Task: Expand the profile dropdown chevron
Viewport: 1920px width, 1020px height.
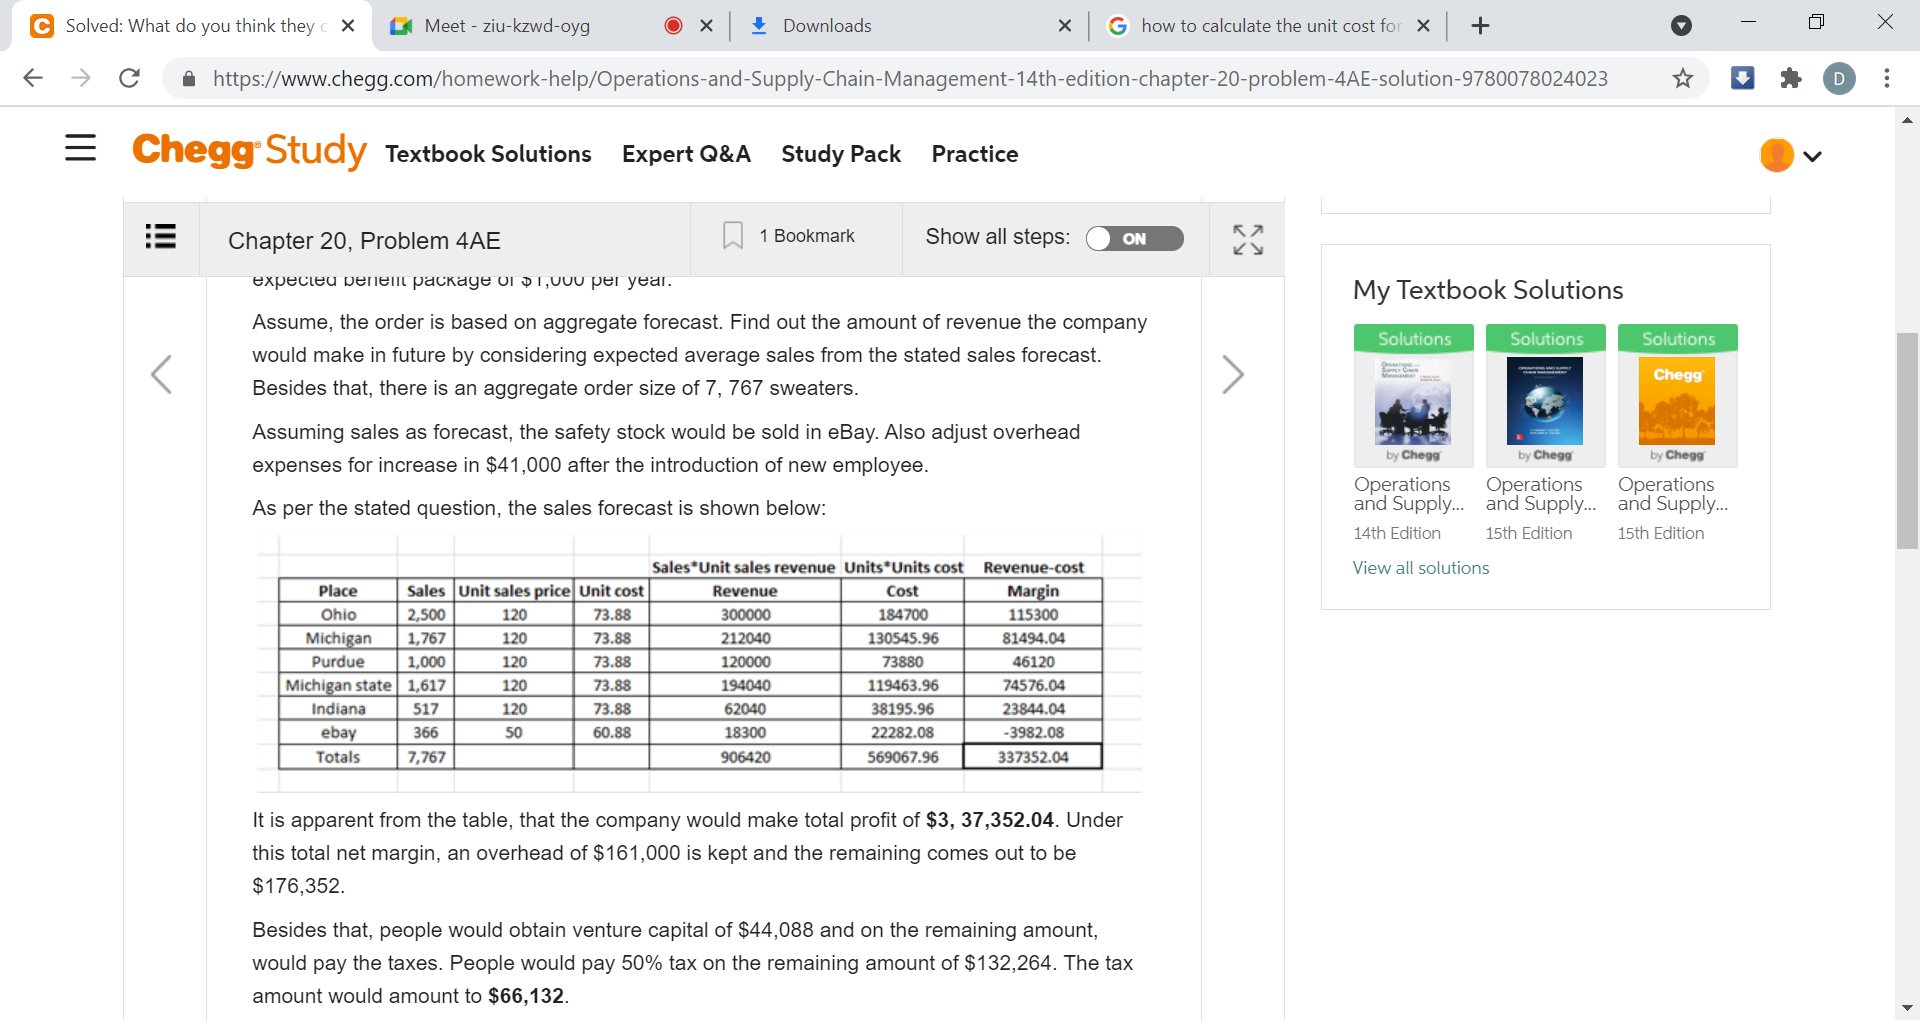Action: click(1812, 156)
